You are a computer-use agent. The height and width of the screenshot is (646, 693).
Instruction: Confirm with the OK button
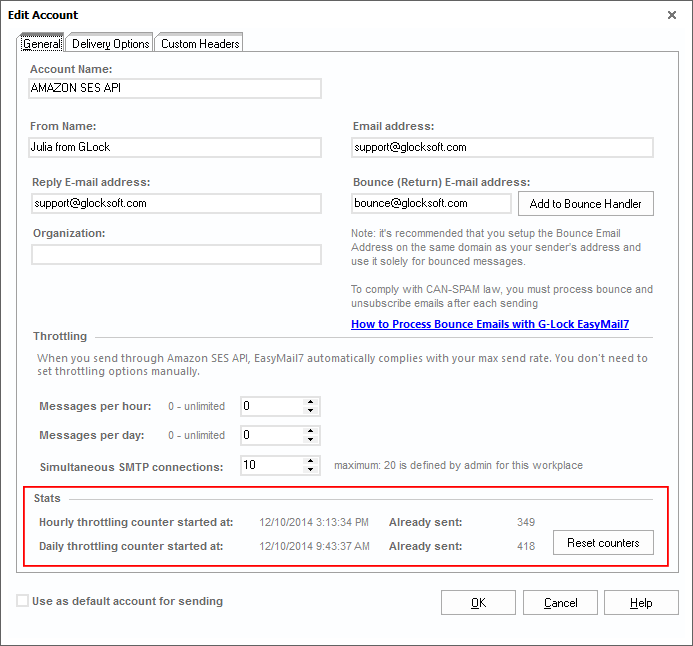click(x=478, y=603)
